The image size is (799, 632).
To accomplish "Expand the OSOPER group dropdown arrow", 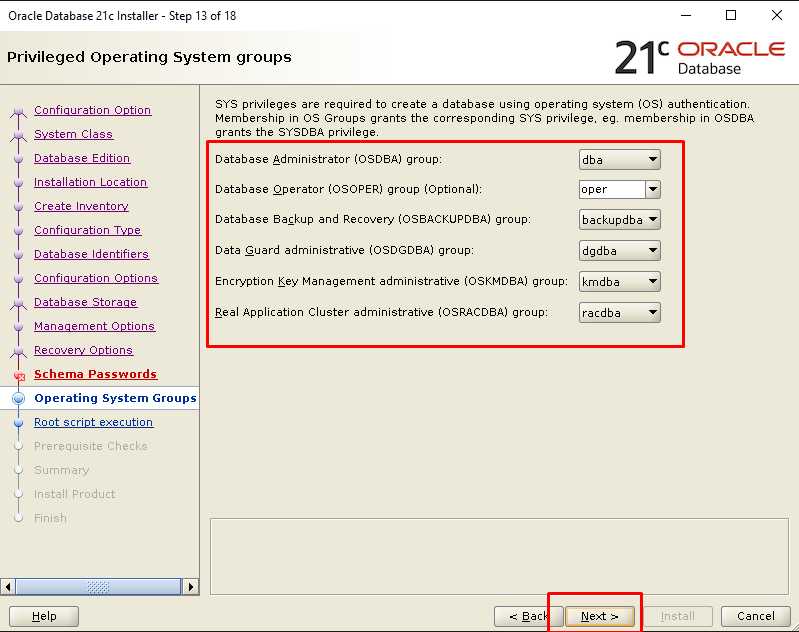I will pos(653,190).
